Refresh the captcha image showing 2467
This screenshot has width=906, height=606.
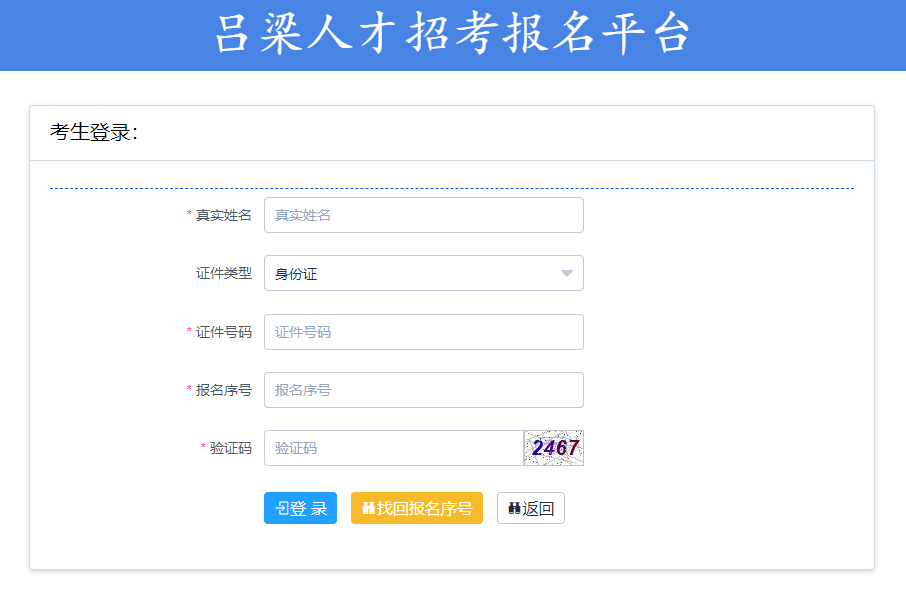(x=554, y=448)
